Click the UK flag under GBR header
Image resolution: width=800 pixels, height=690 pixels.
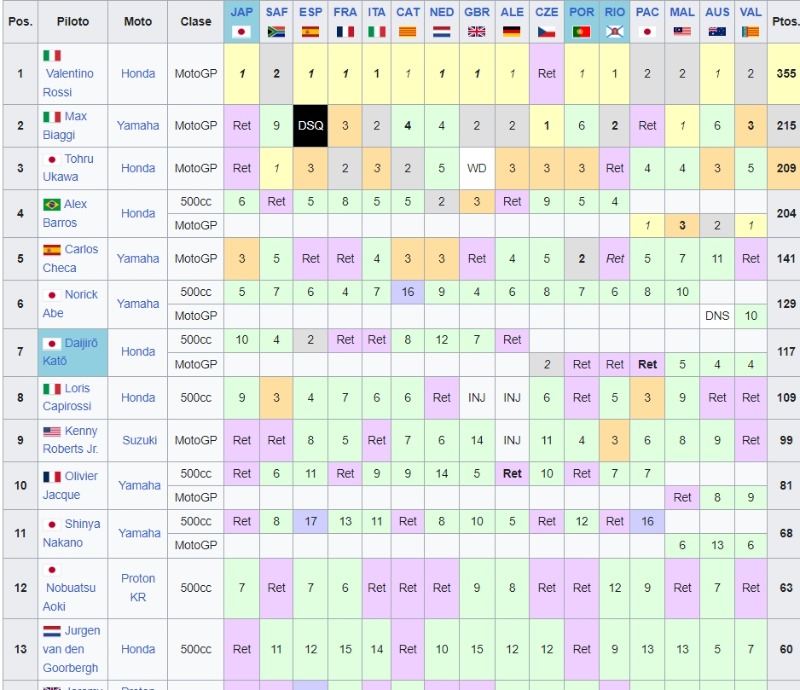point(477,32)
